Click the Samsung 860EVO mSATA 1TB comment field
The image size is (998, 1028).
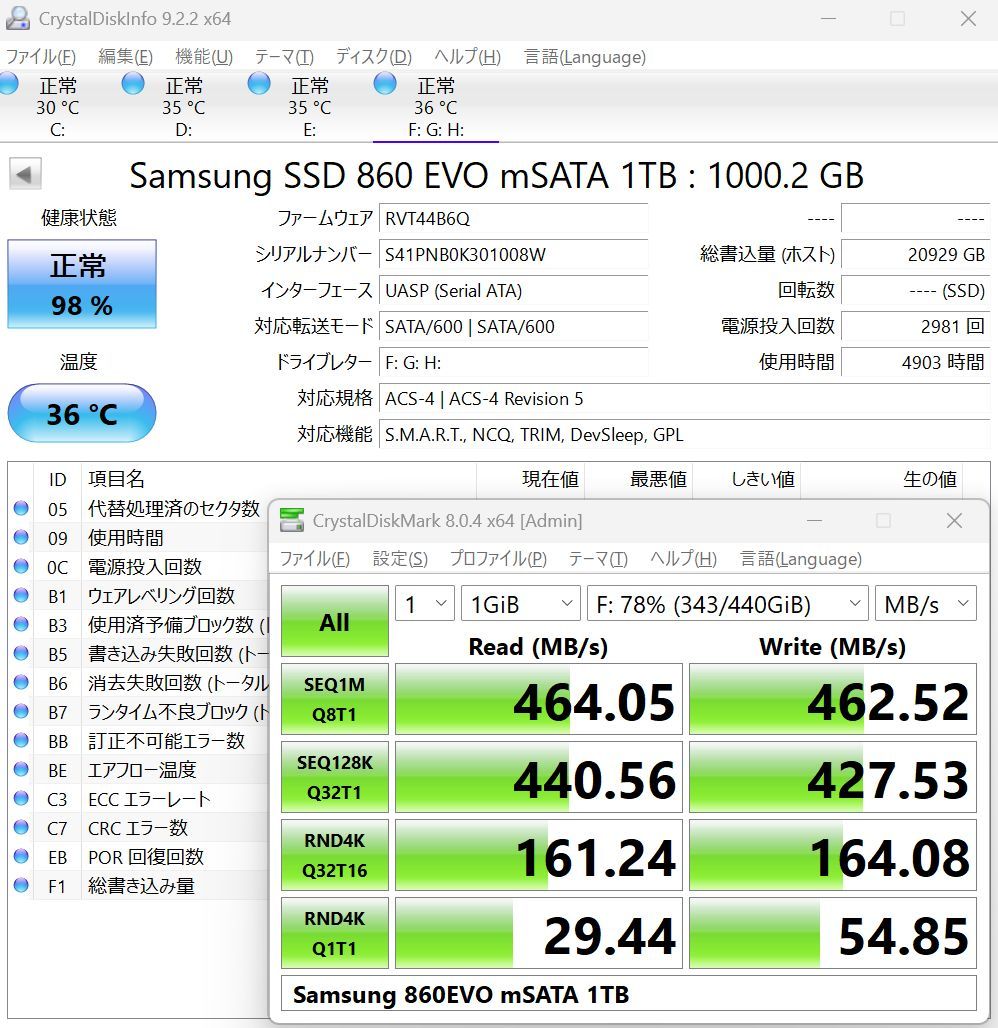[628, 994]
